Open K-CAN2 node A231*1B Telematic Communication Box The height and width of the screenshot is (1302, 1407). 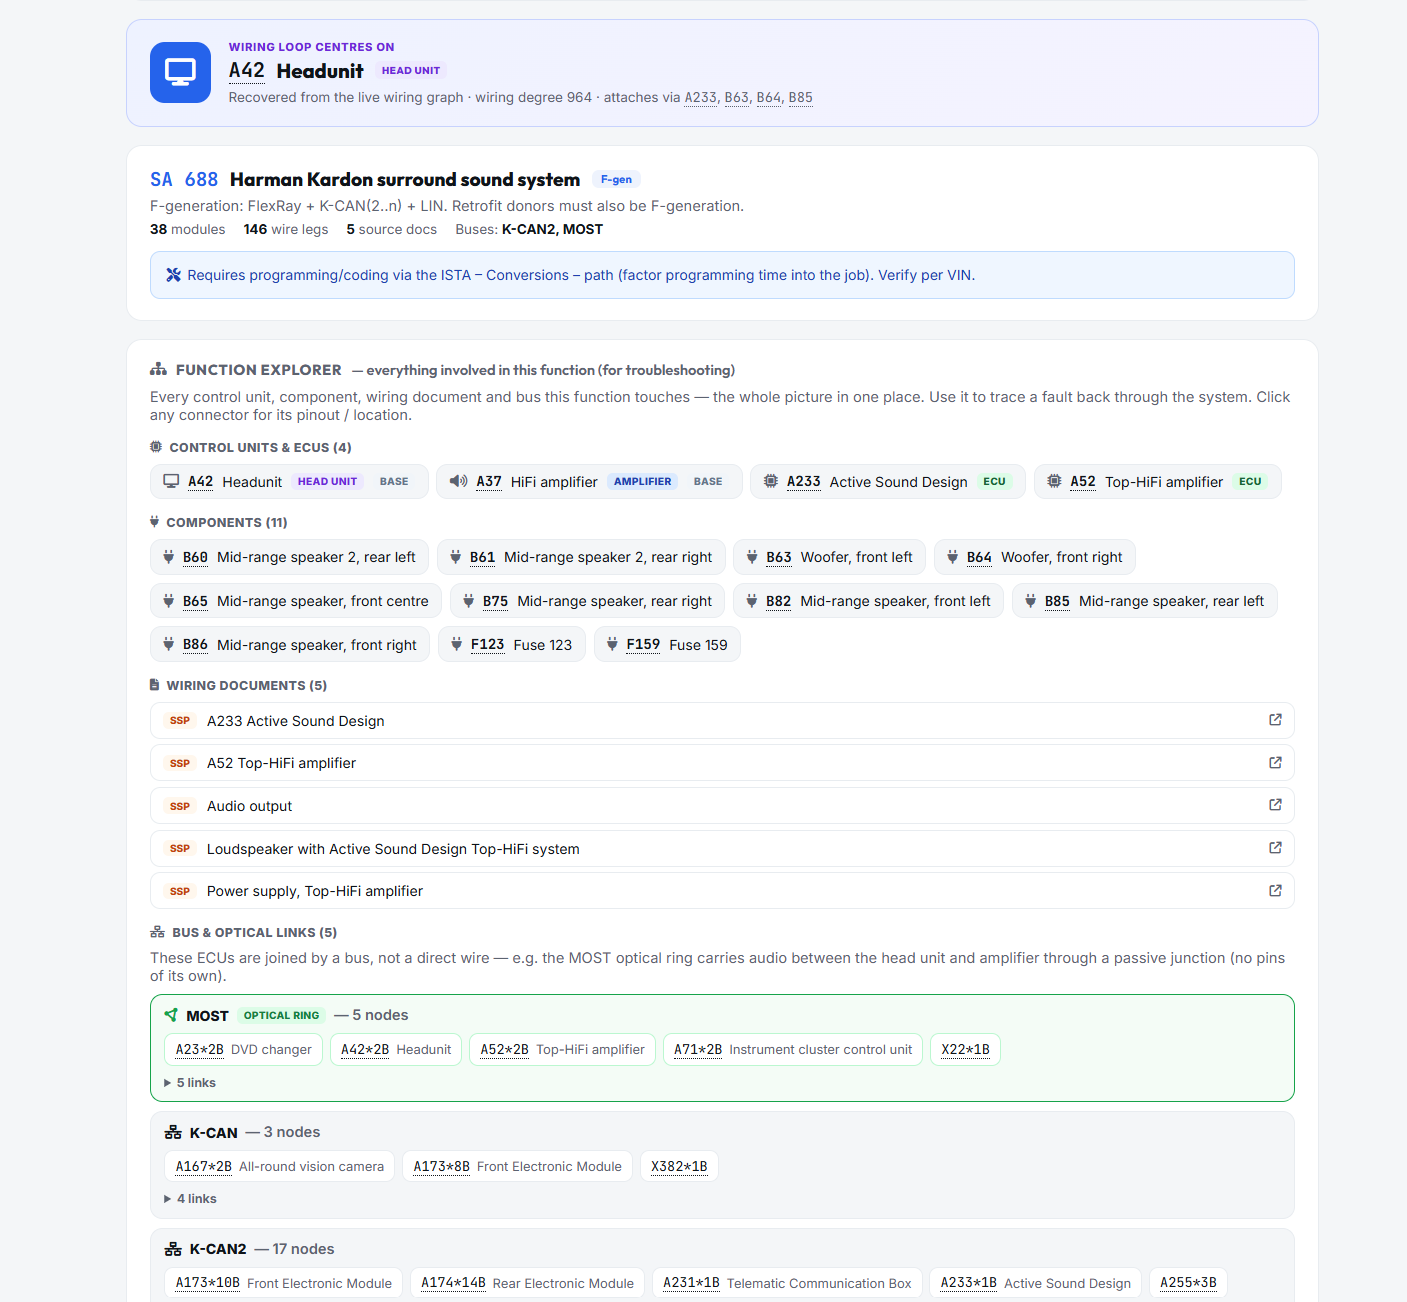[x=787, y=1284]
